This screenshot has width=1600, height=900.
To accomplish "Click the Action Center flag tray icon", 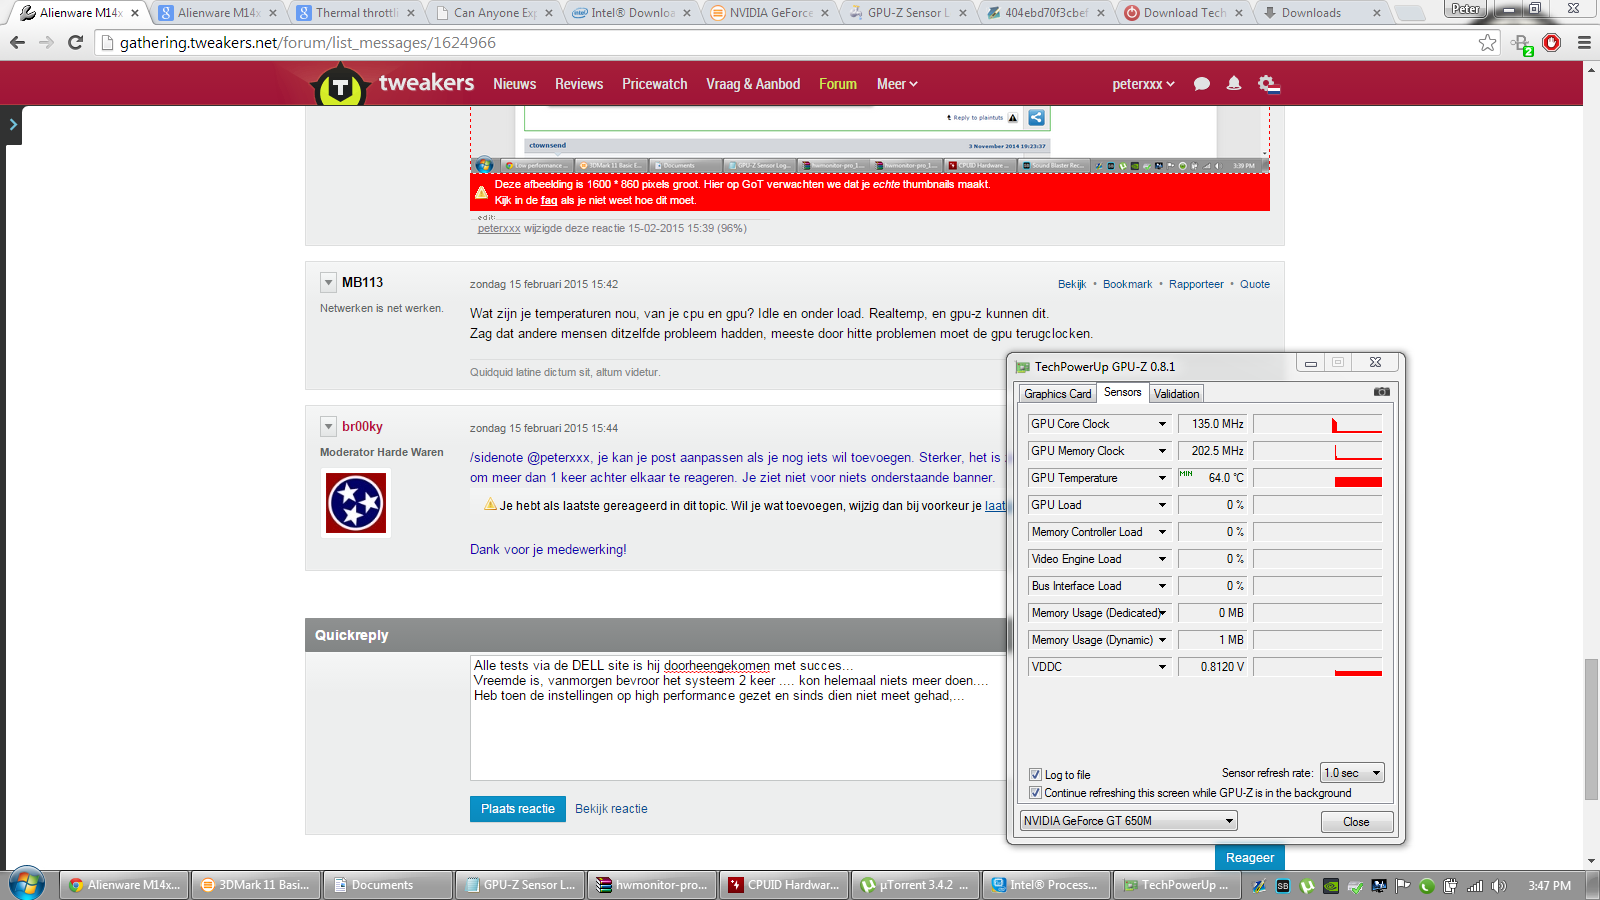I will click(1402, 886).
